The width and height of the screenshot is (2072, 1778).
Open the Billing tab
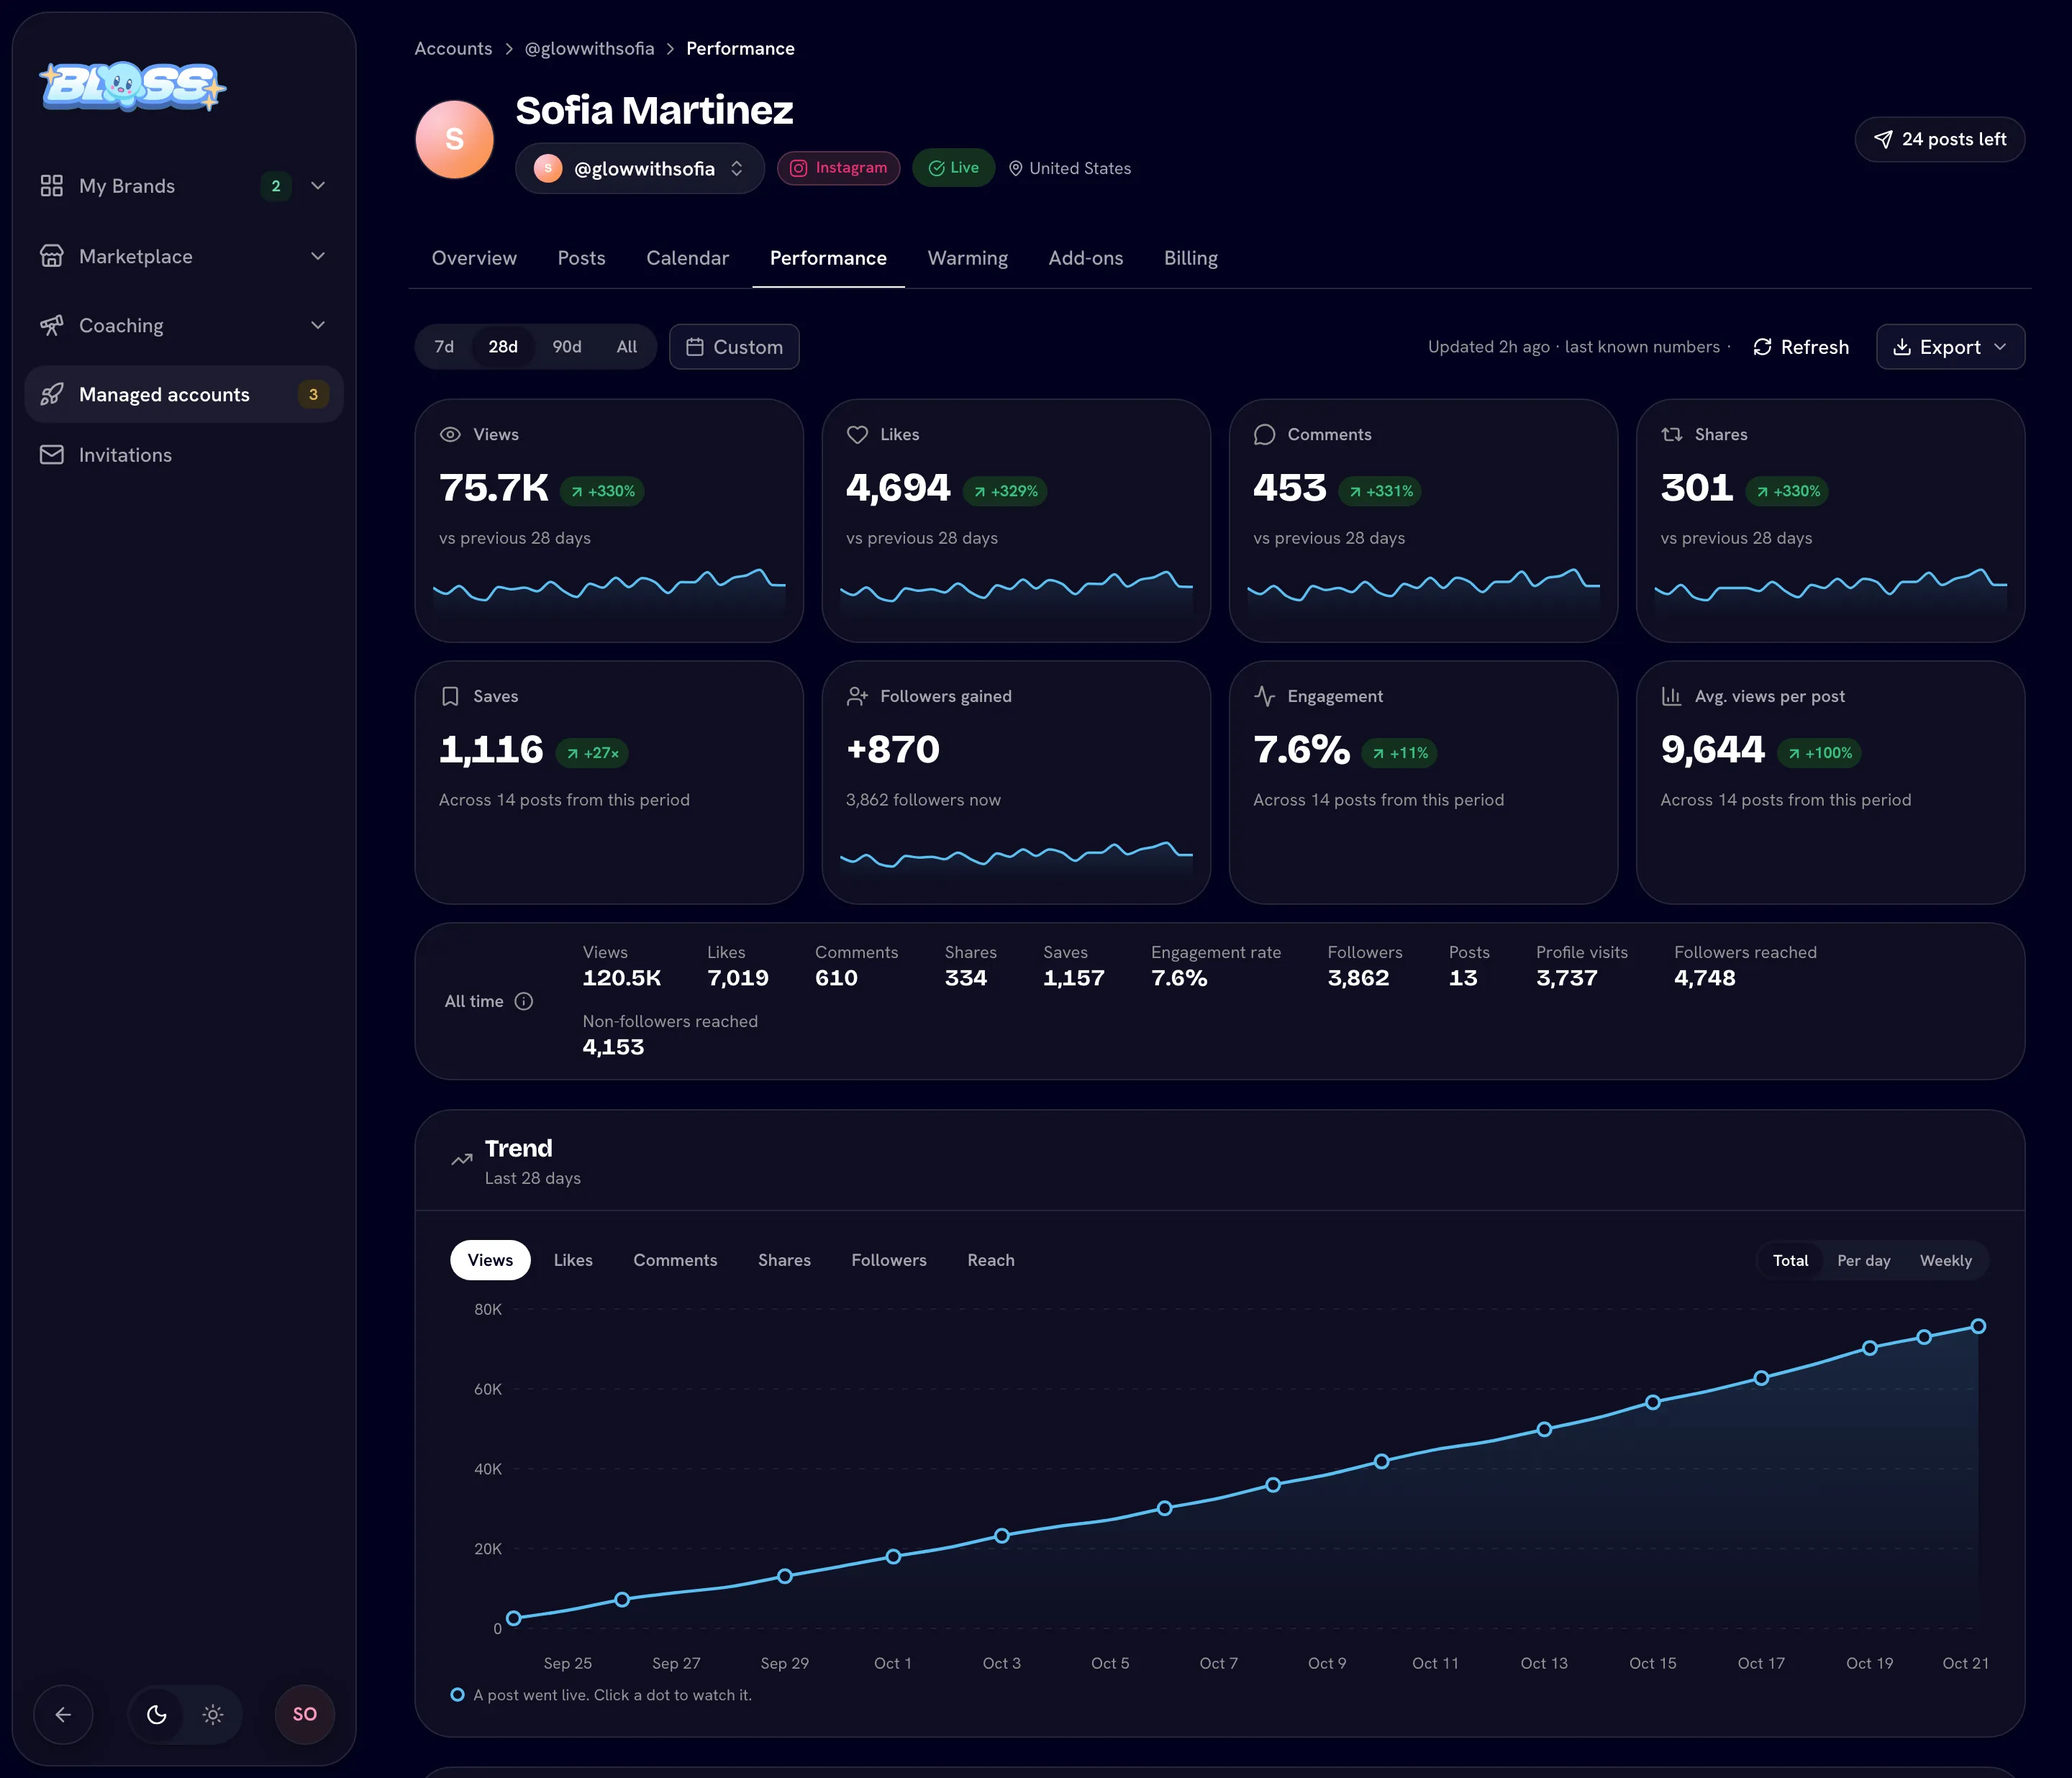point(1190,258)
